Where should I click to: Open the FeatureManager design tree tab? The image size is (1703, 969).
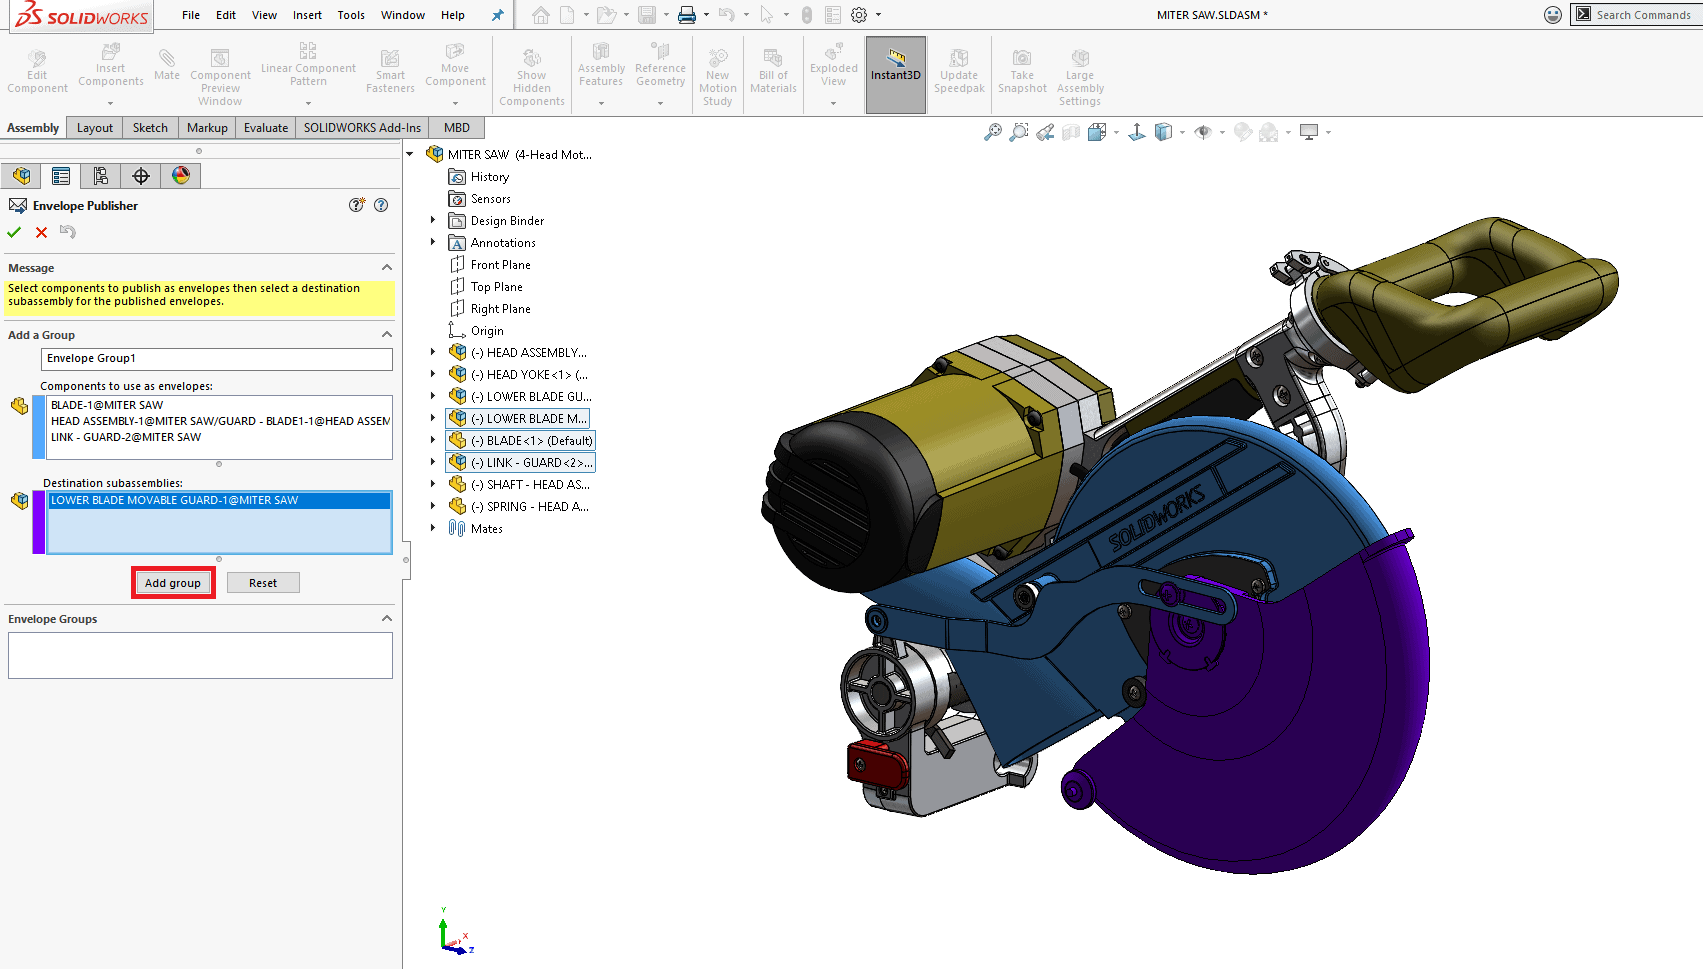click(21, 176)
